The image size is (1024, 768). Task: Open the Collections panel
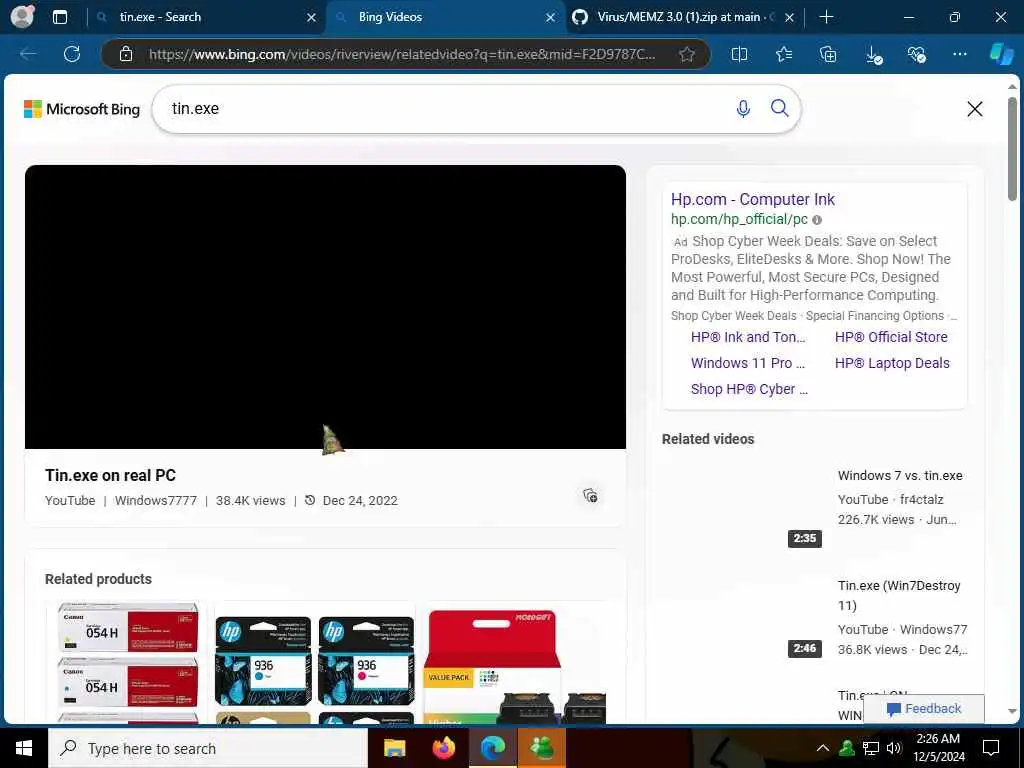(x=828, y=54)
